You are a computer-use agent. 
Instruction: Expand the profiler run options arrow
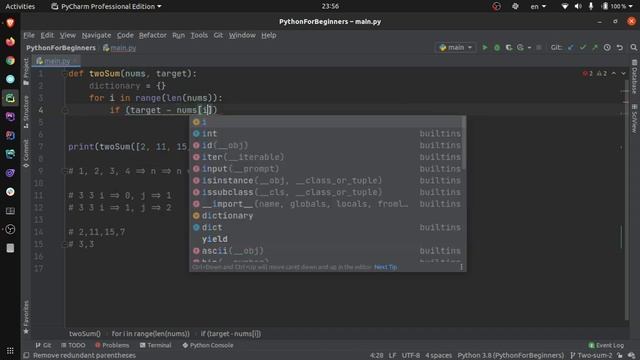[x=529, y=48]
